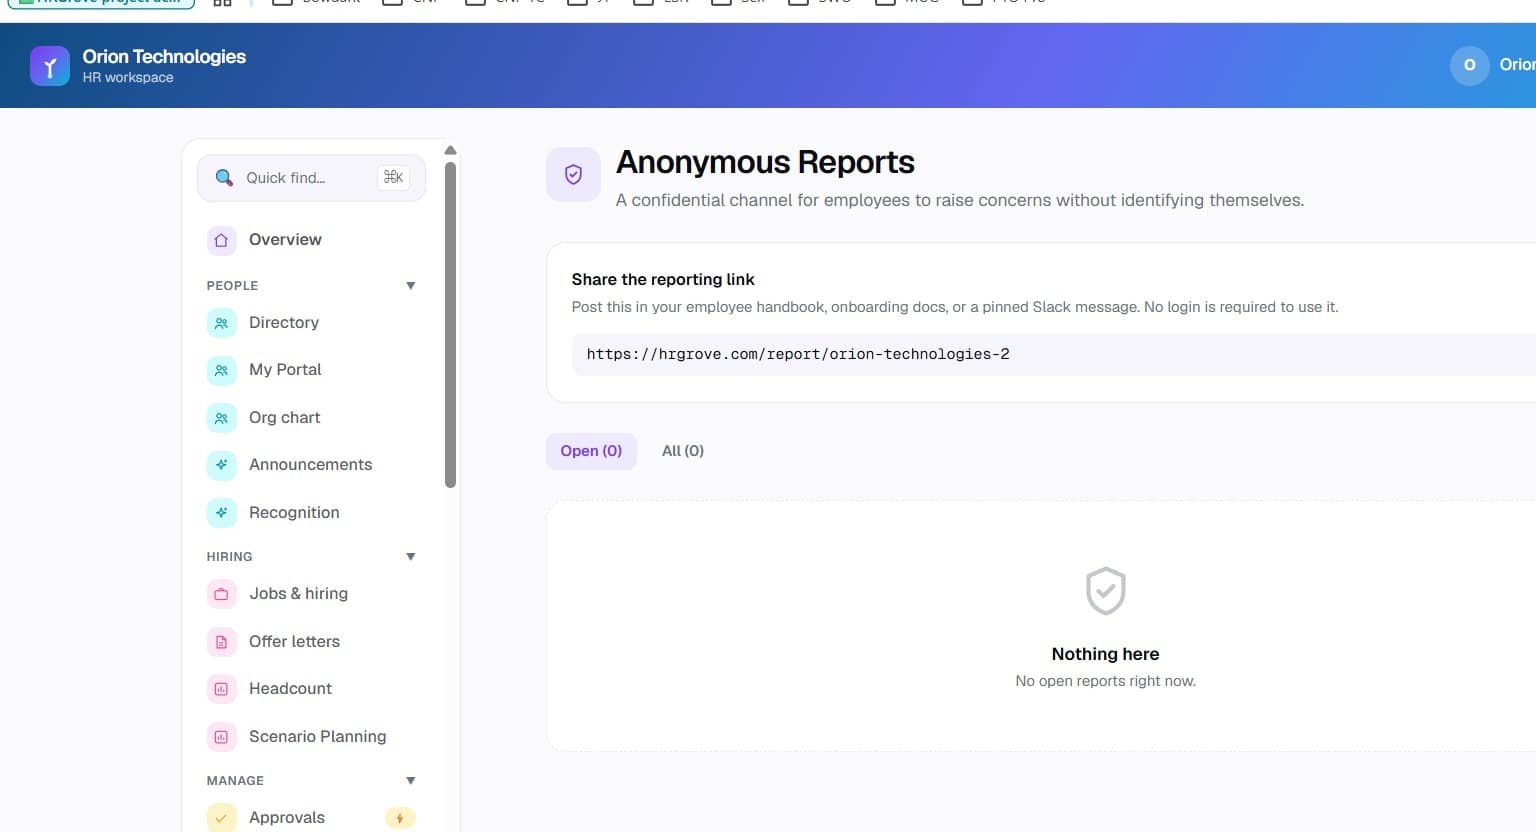The width and height of the screenshot is (1536, 832).
Task: Click the Approvals lightning badge
Action: tap(400, 818)
